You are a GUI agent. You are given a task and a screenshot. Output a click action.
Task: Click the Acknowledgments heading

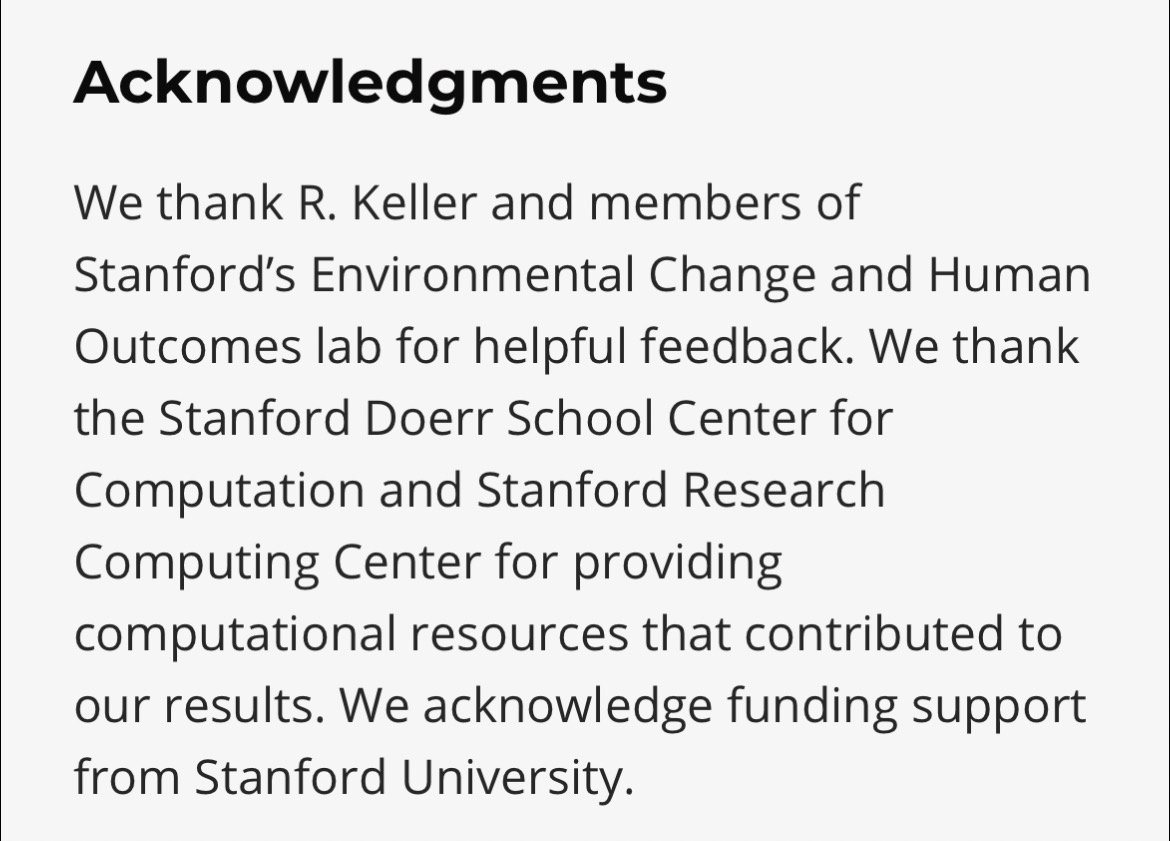370,83
